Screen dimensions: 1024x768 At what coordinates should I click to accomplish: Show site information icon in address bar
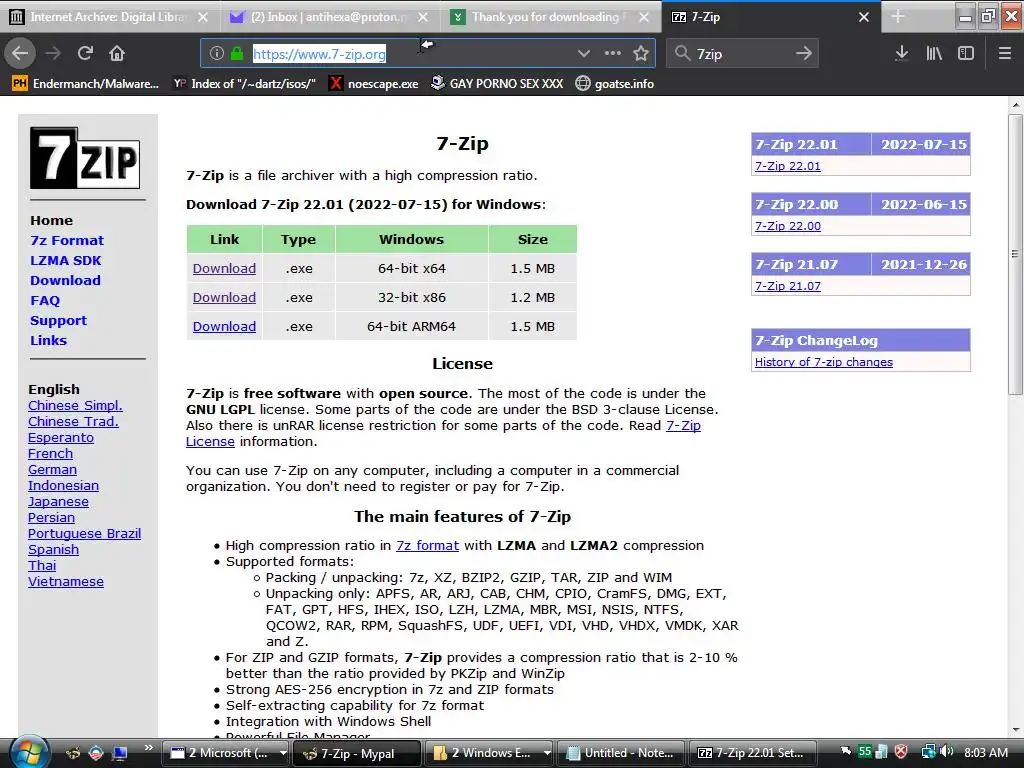click(x=217, y=54)
